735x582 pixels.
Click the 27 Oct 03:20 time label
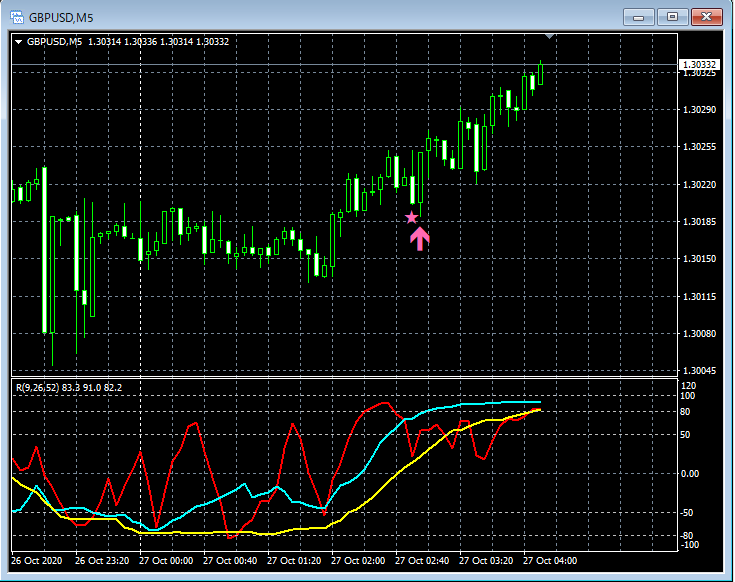pyautogui.click(x=486, y=561)
